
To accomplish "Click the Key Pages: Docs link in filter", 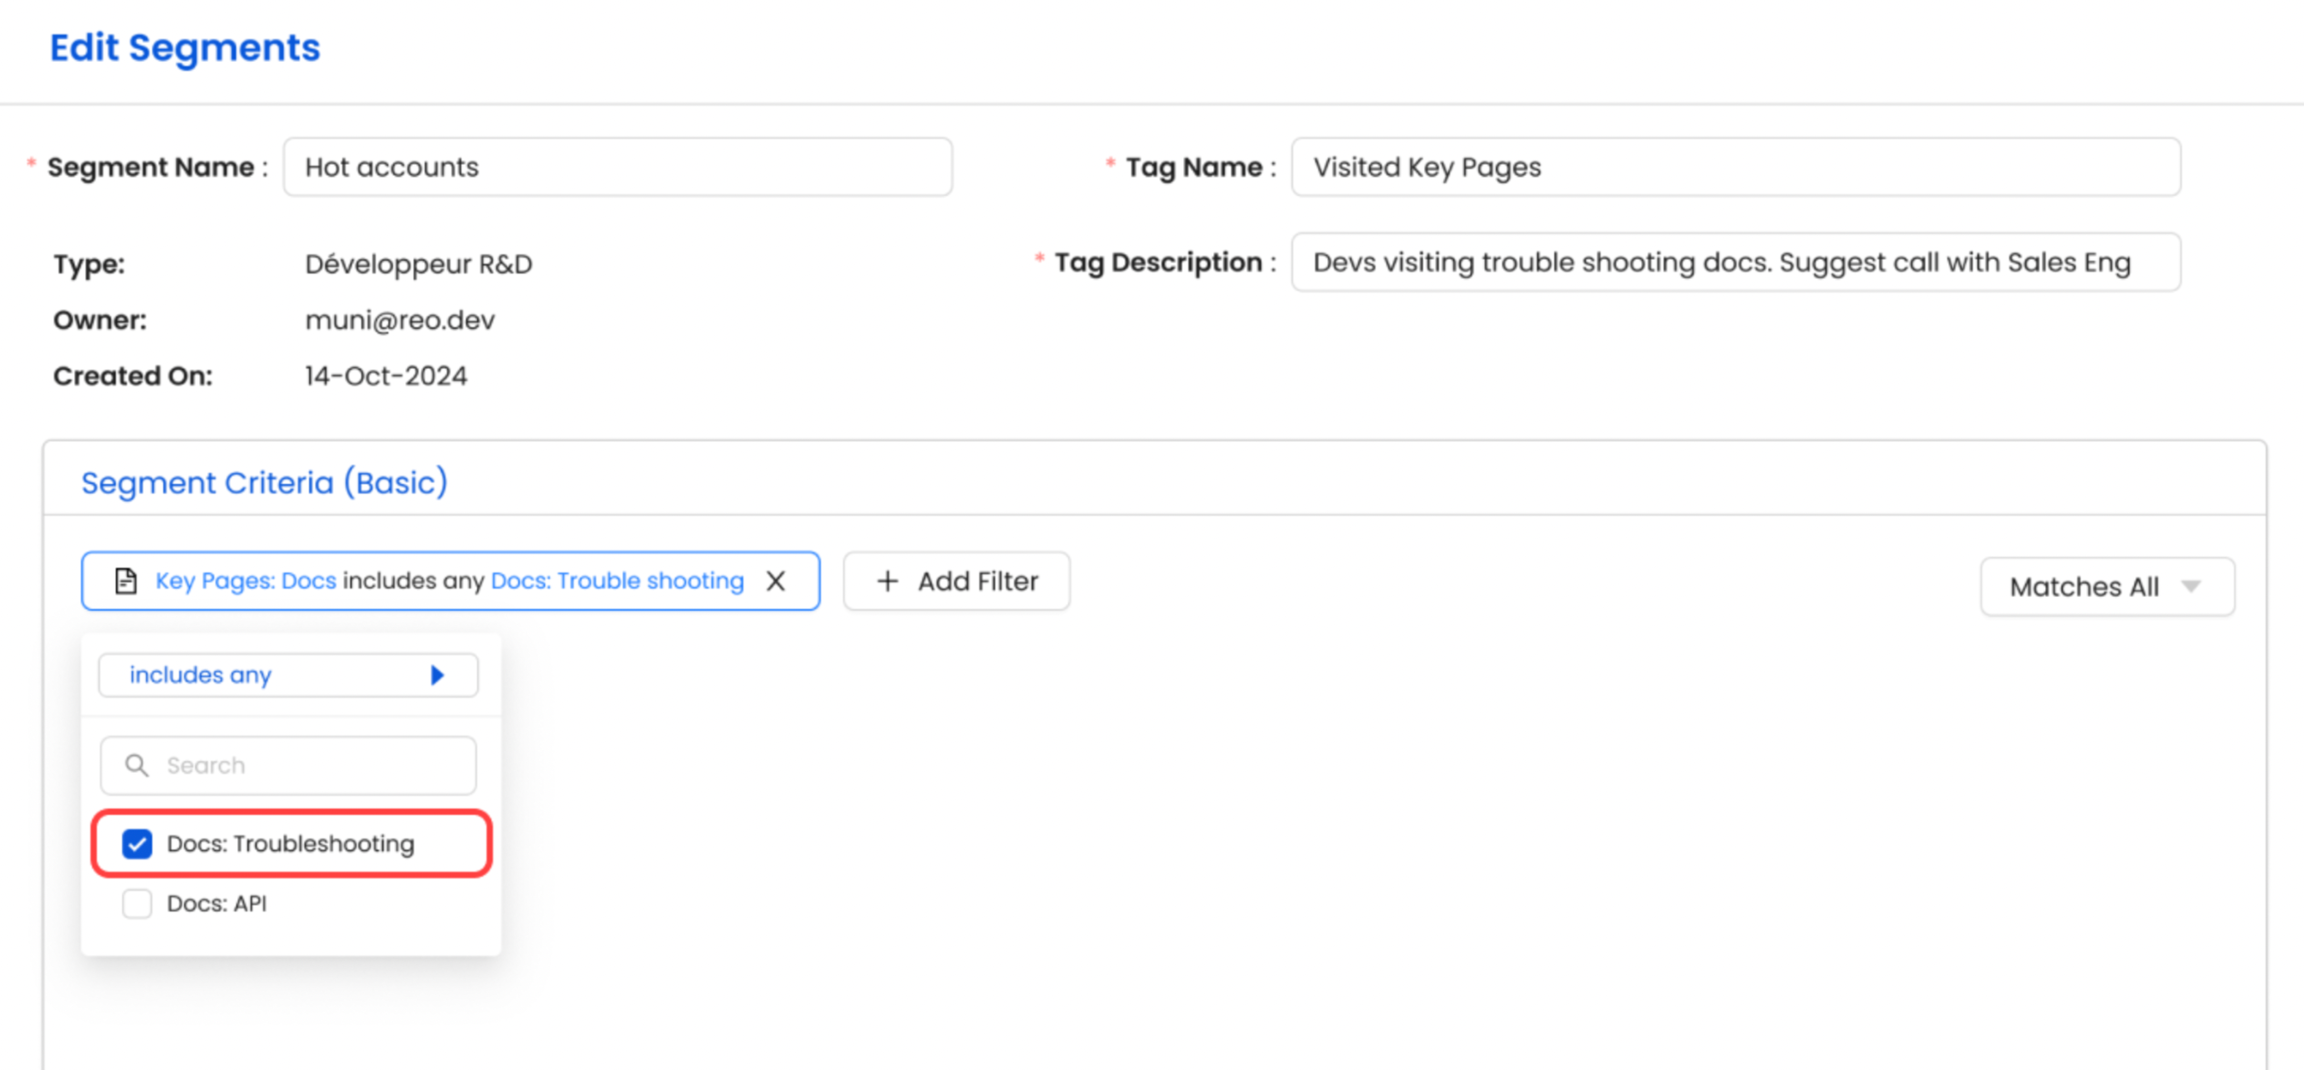I will coord(246,581).
